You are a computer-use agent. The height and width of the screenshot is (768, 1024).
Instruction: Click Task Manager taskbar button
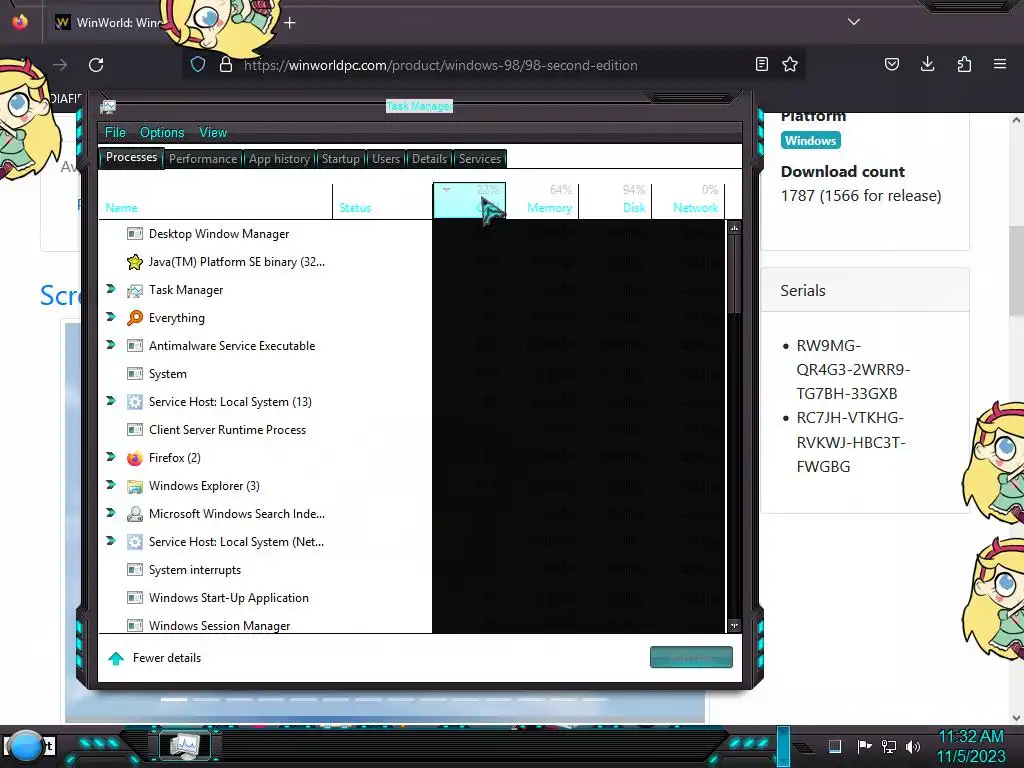click(x=185, y=745)
